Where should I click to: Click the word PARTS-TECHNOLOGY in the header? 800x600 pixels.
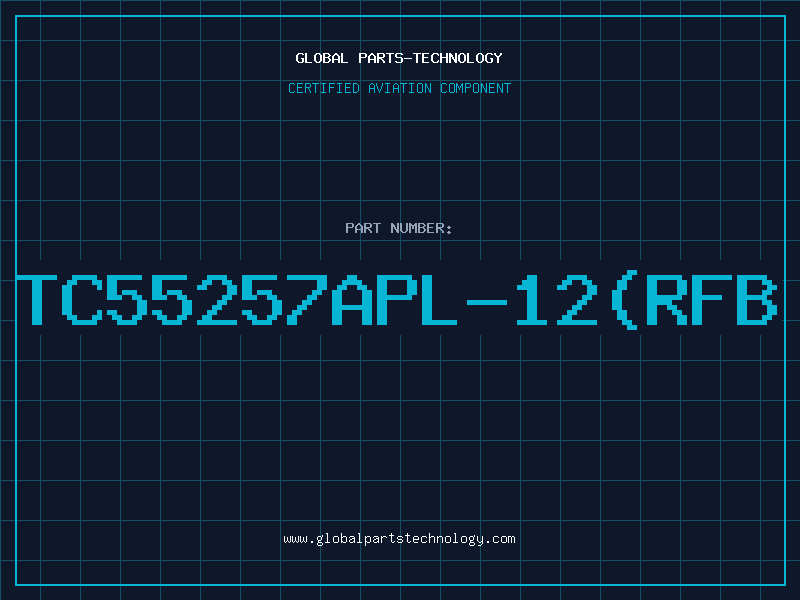[431, 58]
